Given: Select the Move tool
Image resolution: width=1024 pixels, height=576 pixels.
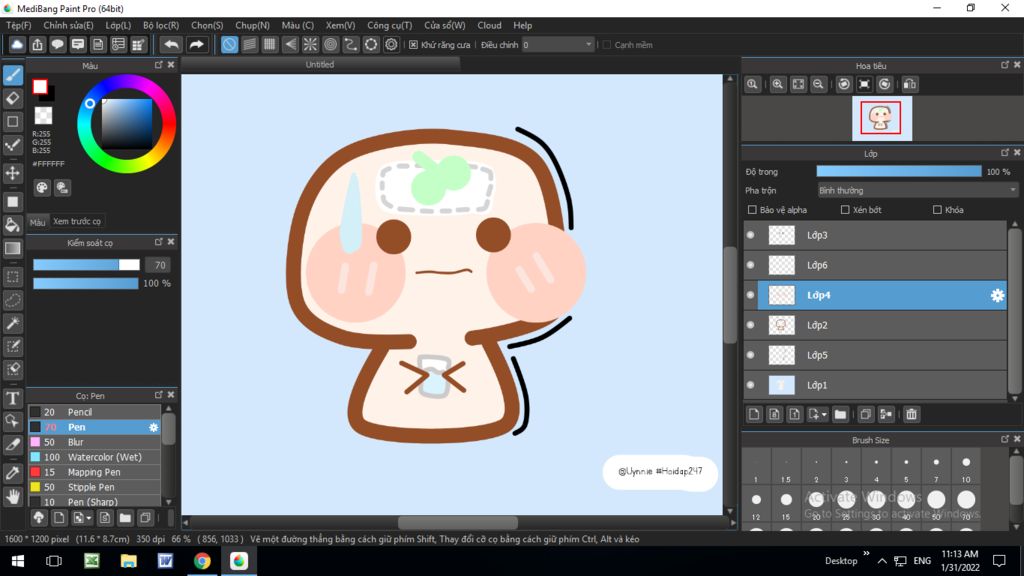Looking at the screenshot, I should pos(12,173).
